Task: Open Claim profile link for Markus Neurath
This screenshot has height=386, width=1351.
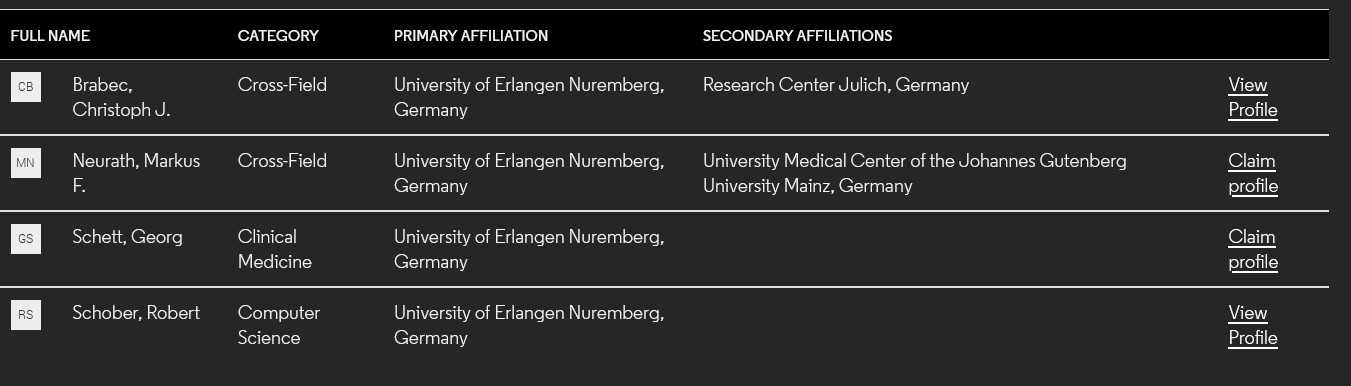Action: [x=1253, y=173]
